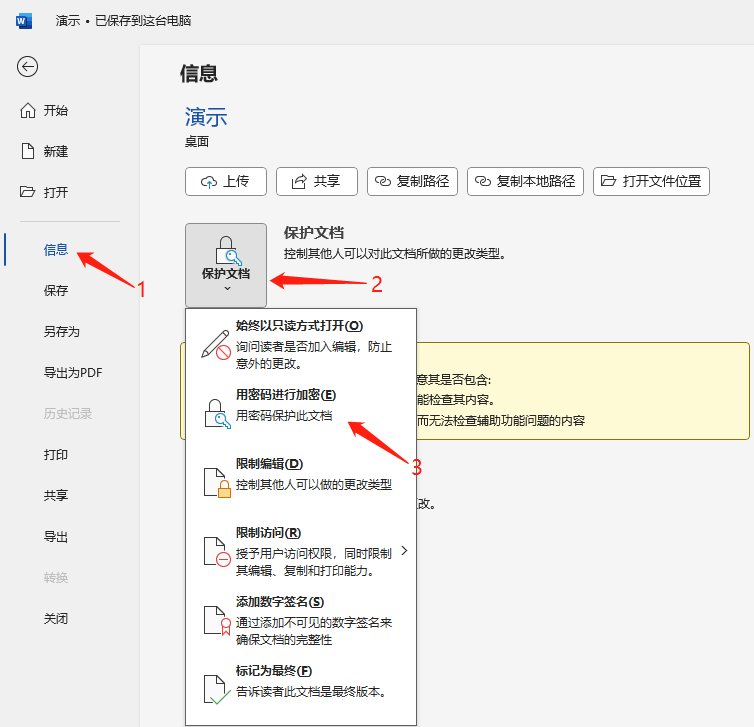The width and height of the screenshot is (754, 727).
Task: Click the 保护文档 section heading text
Action: (314, 233)
